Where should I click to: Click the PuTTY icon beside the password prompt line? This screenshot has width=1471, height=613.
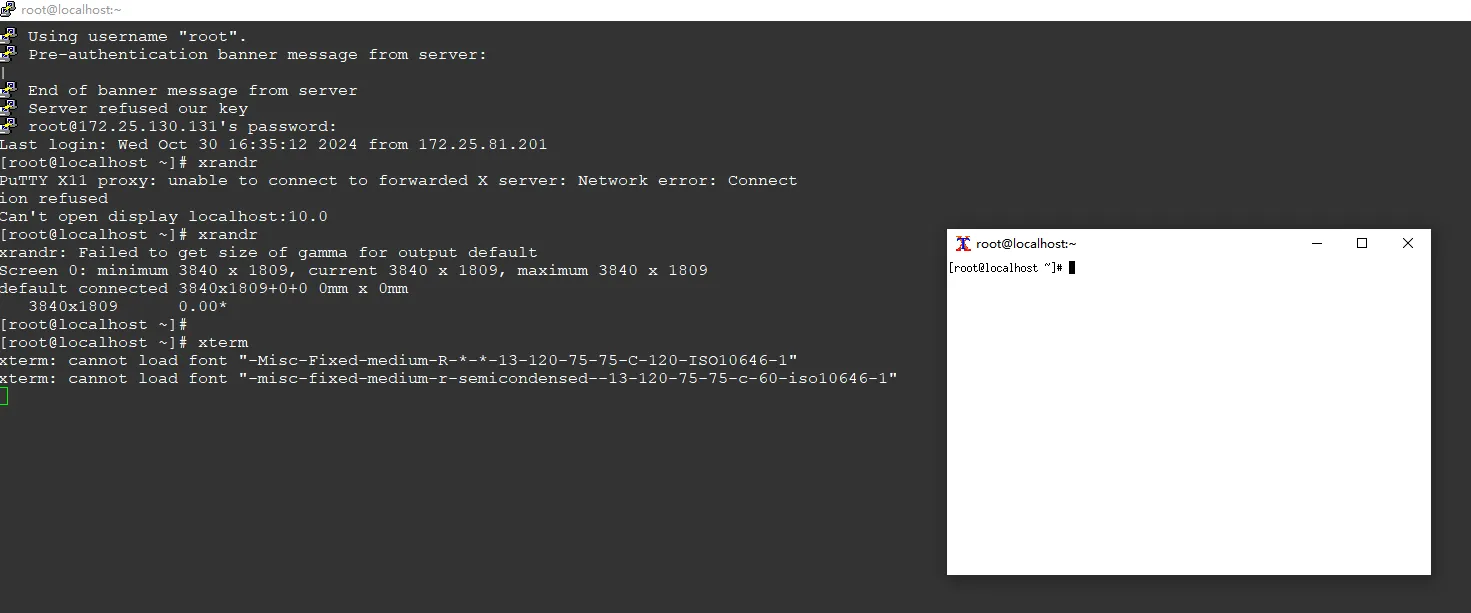[8, 126]
